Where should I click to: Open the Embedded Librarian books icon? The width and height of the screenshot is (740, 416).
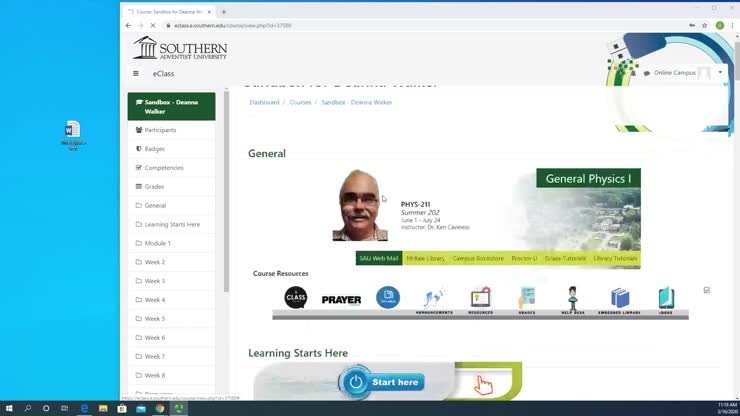(619, 300)
